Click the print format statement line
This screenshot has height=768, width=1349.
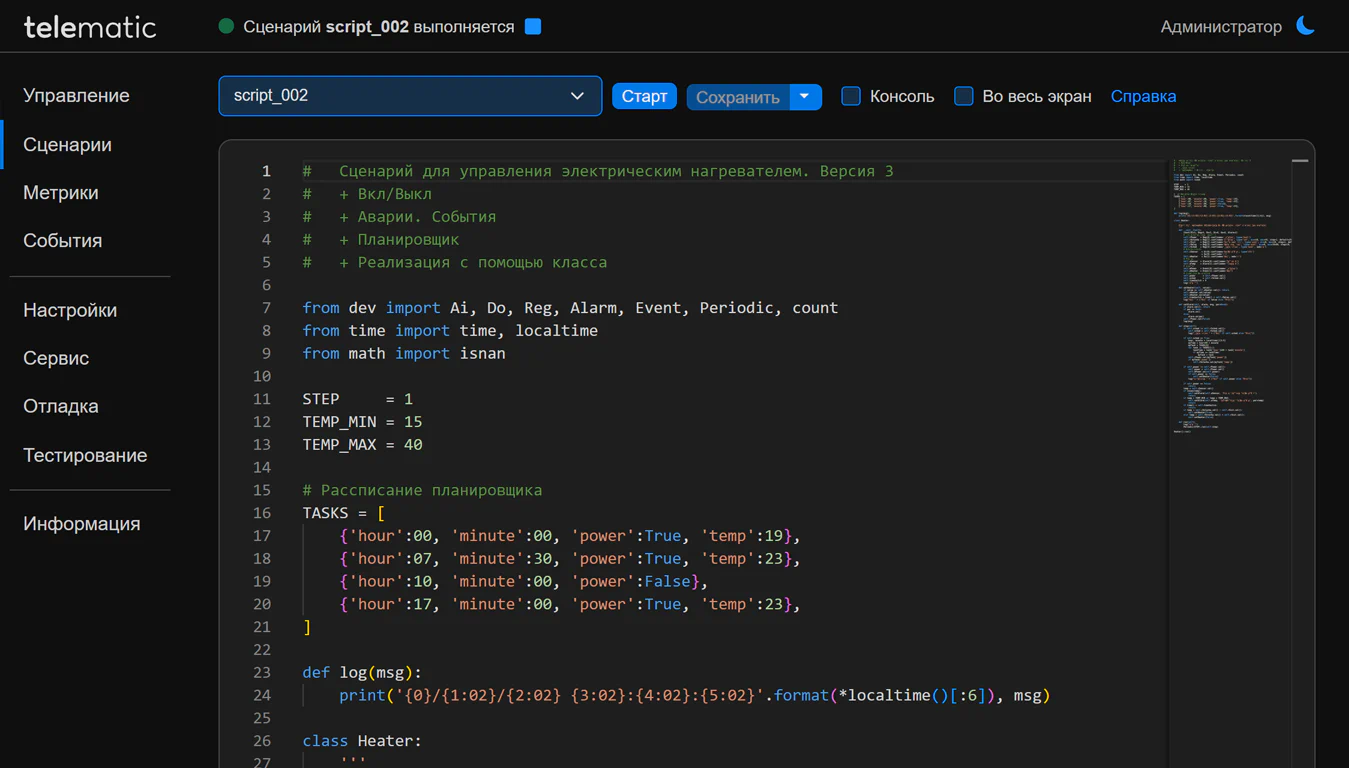click(x=695, y=695)
